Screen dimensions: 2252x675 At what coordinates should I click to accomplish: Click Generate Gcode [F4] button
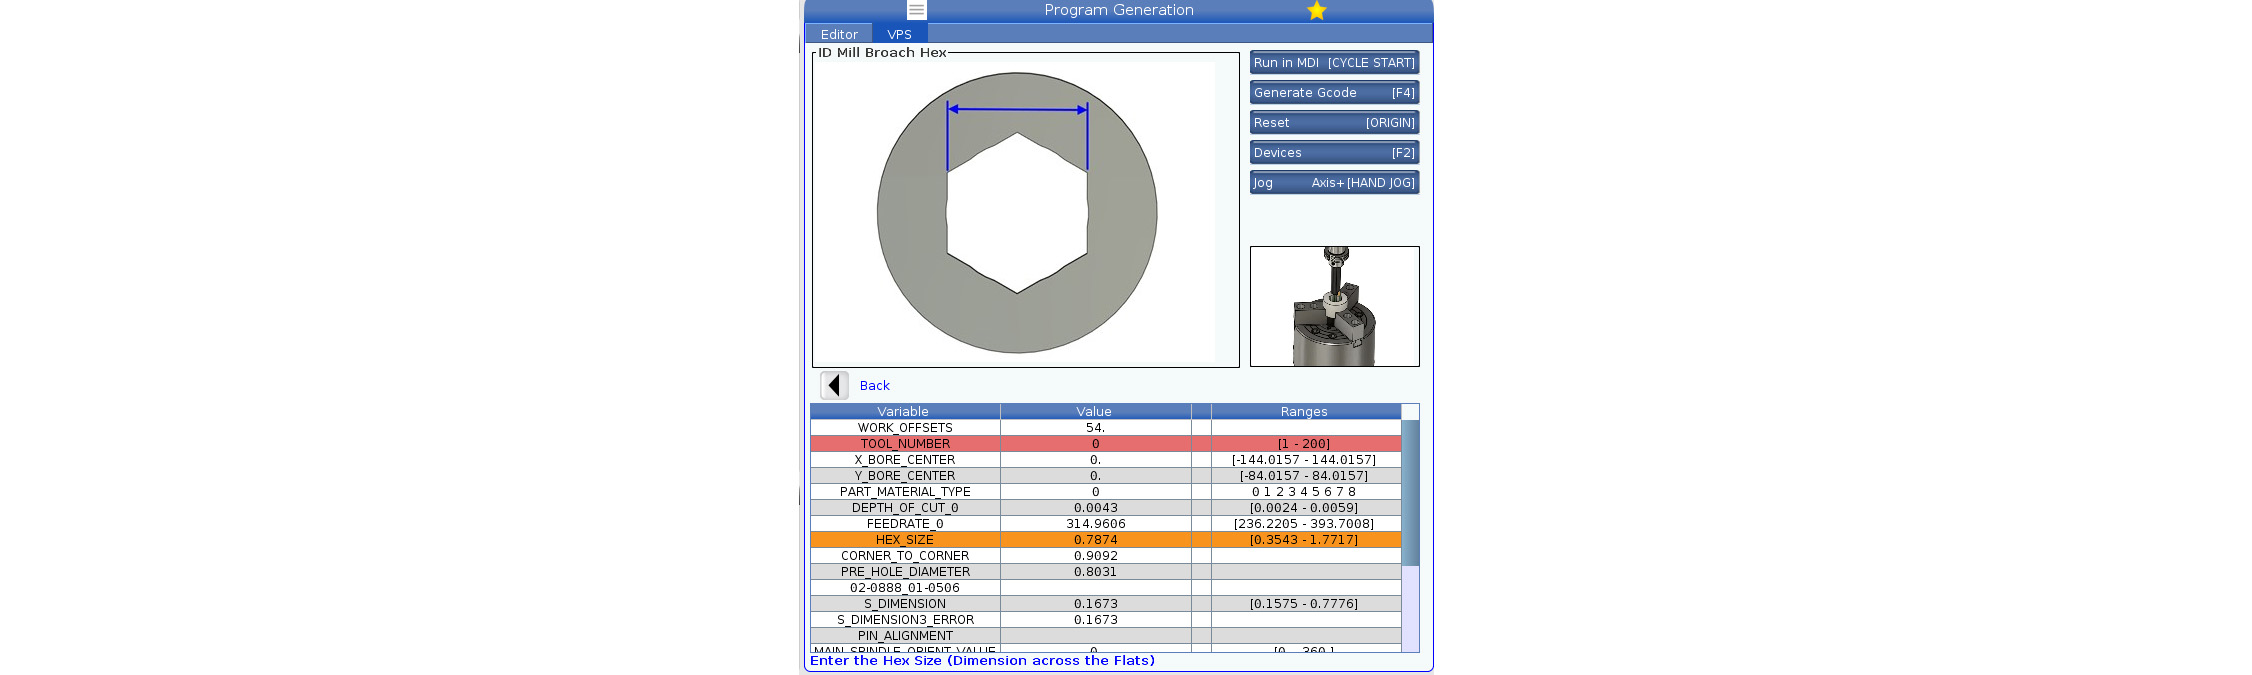pyautogui.click(x=1334, y=92)
